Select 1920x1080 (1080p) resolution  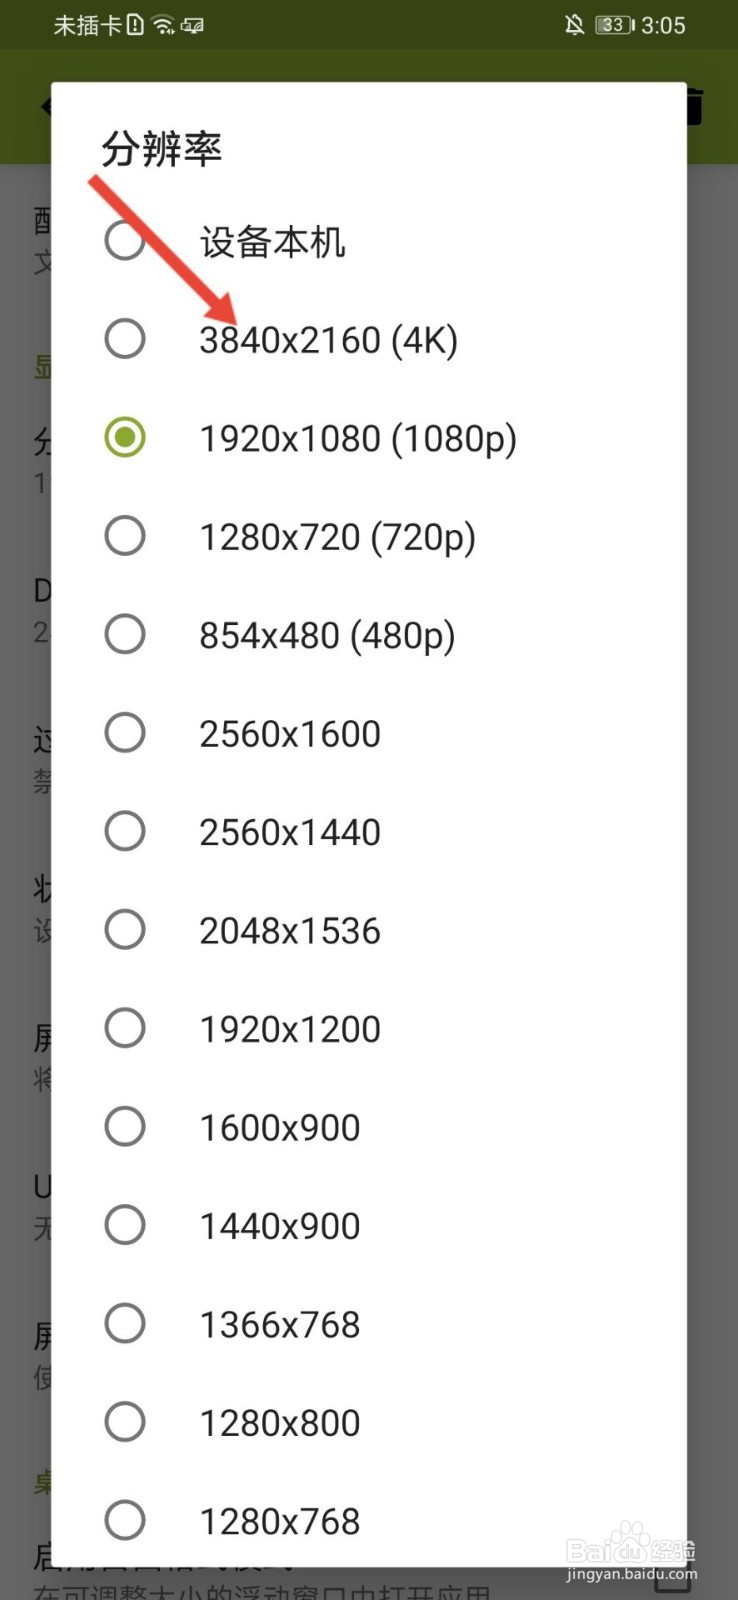point(368,438)
